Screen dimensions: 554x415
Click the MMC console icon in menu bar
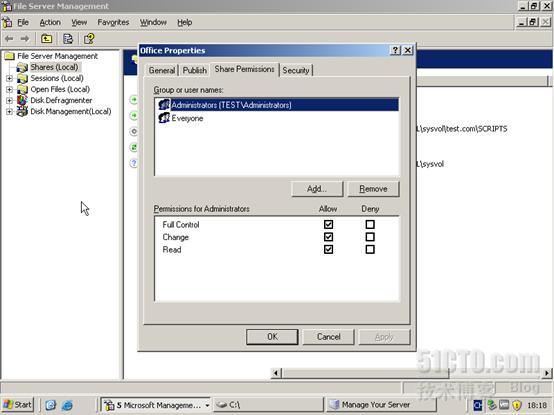coord(7,22)
